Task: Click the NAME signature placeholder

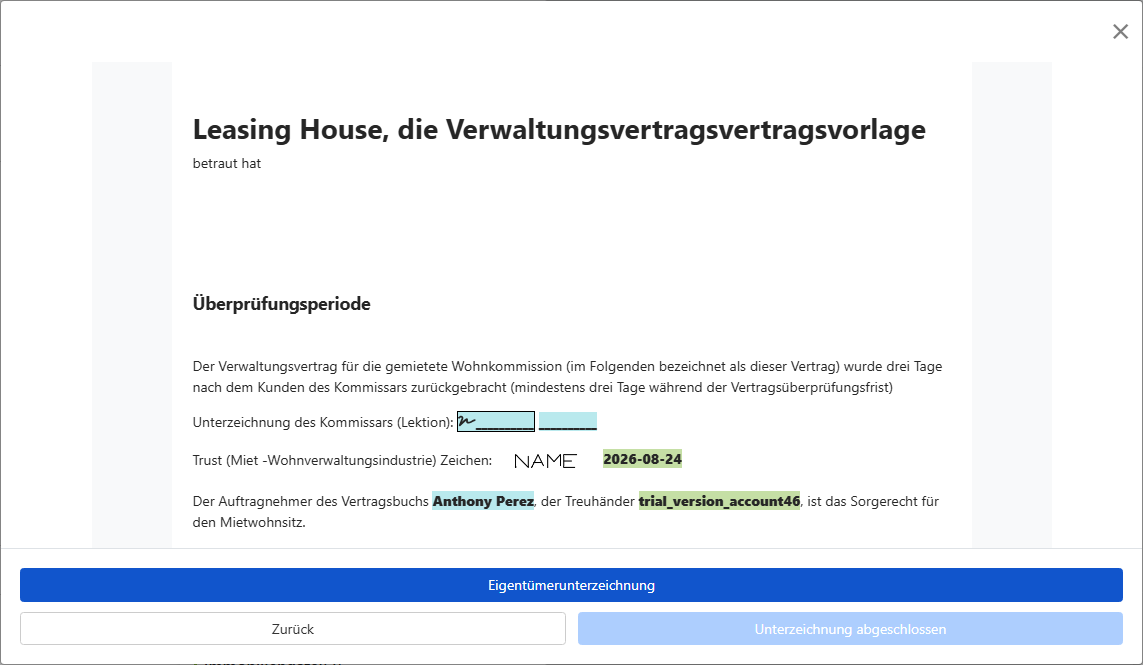Action: 545,461
